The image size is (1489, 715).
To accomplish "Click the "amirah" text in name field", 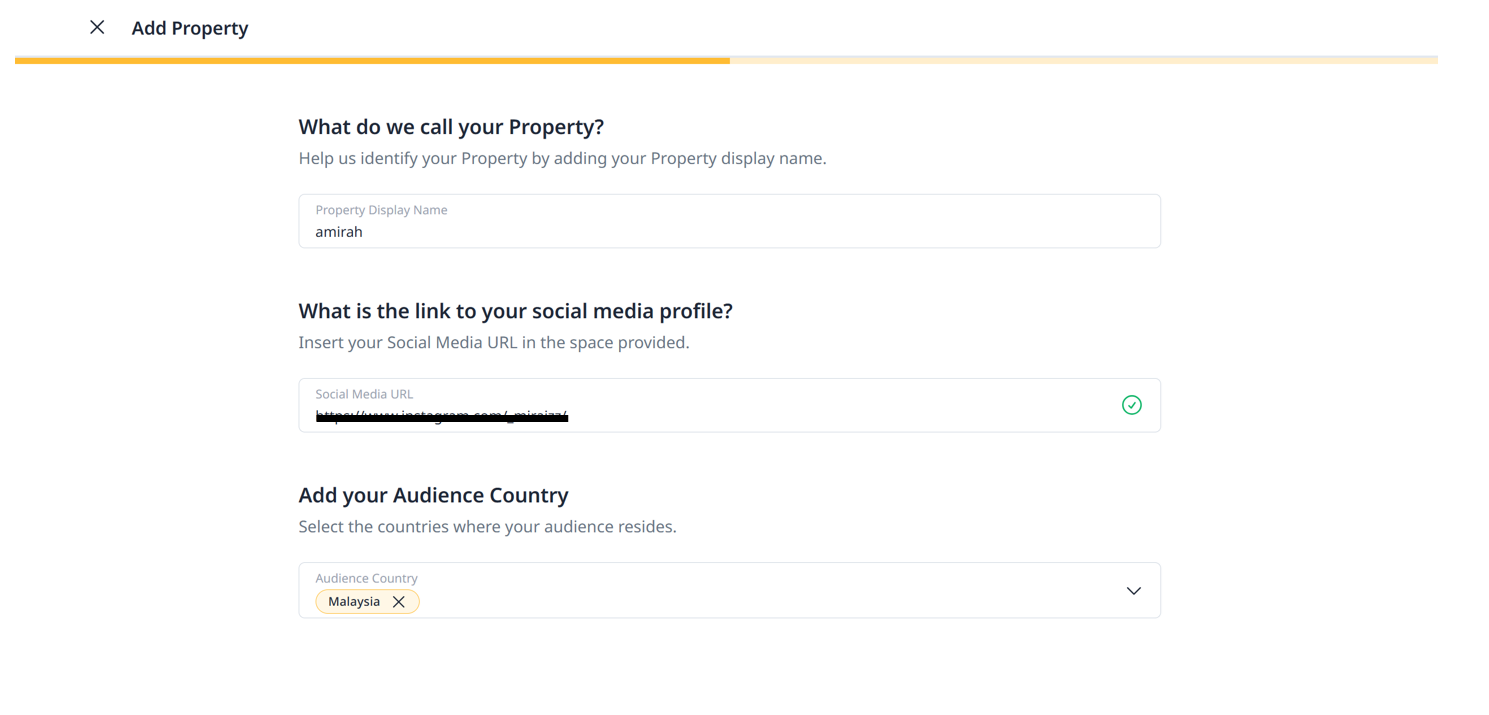I will [x=339, y=232].
